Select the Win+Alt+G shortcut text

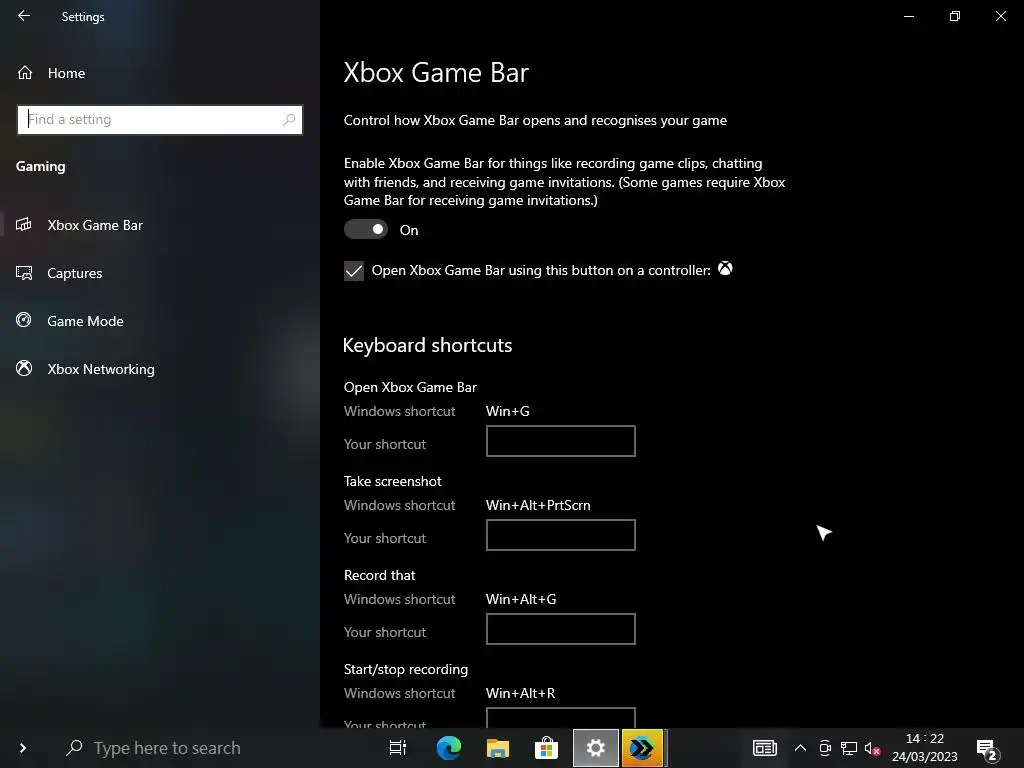pos(521,600)
